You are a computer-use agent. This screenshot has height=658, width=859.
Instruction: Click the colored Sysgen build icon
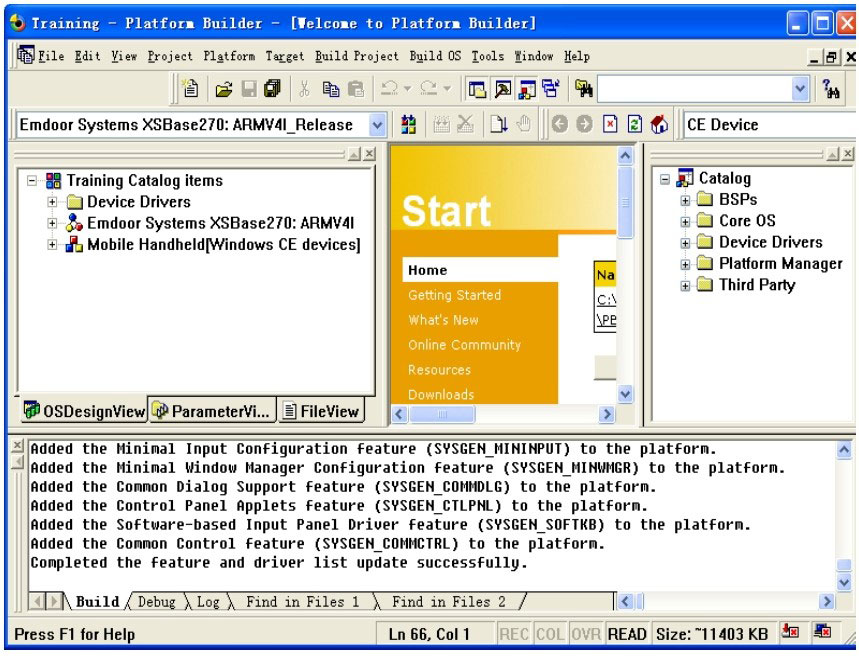[x=408, y=125]
